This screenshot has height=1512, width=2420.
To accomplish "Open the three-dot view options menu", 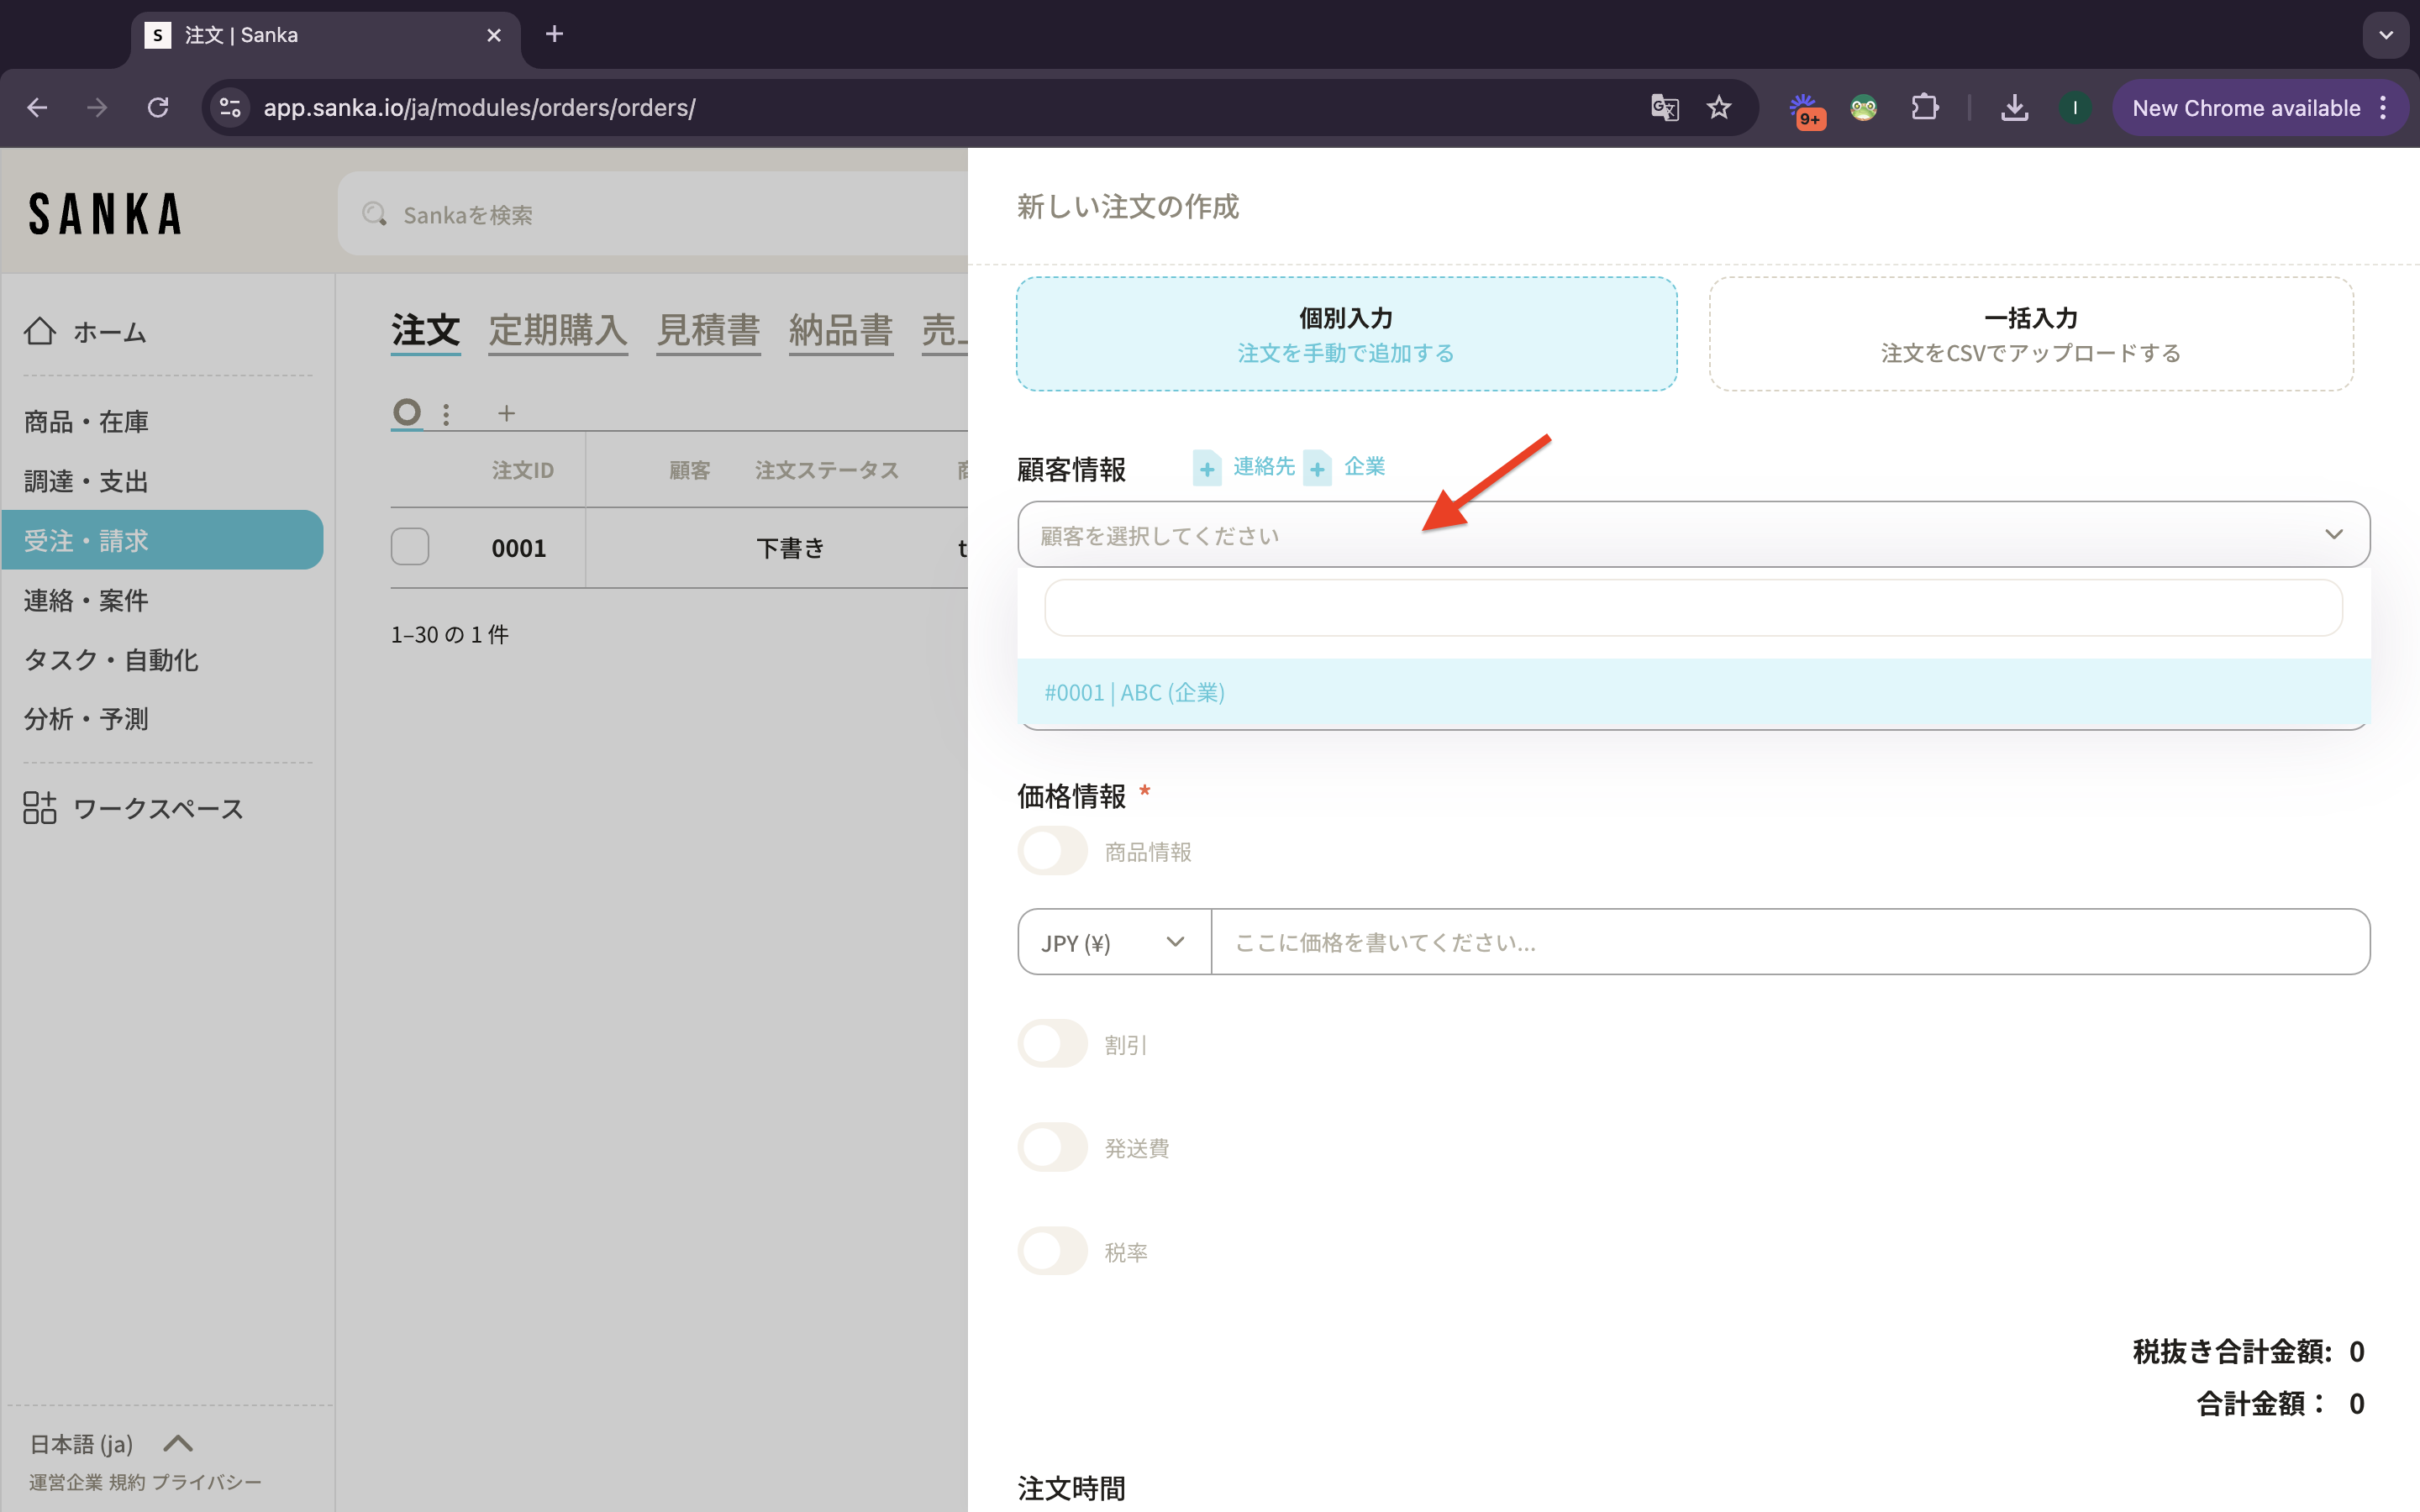I will pyautogui.click(x=446, y=413).
